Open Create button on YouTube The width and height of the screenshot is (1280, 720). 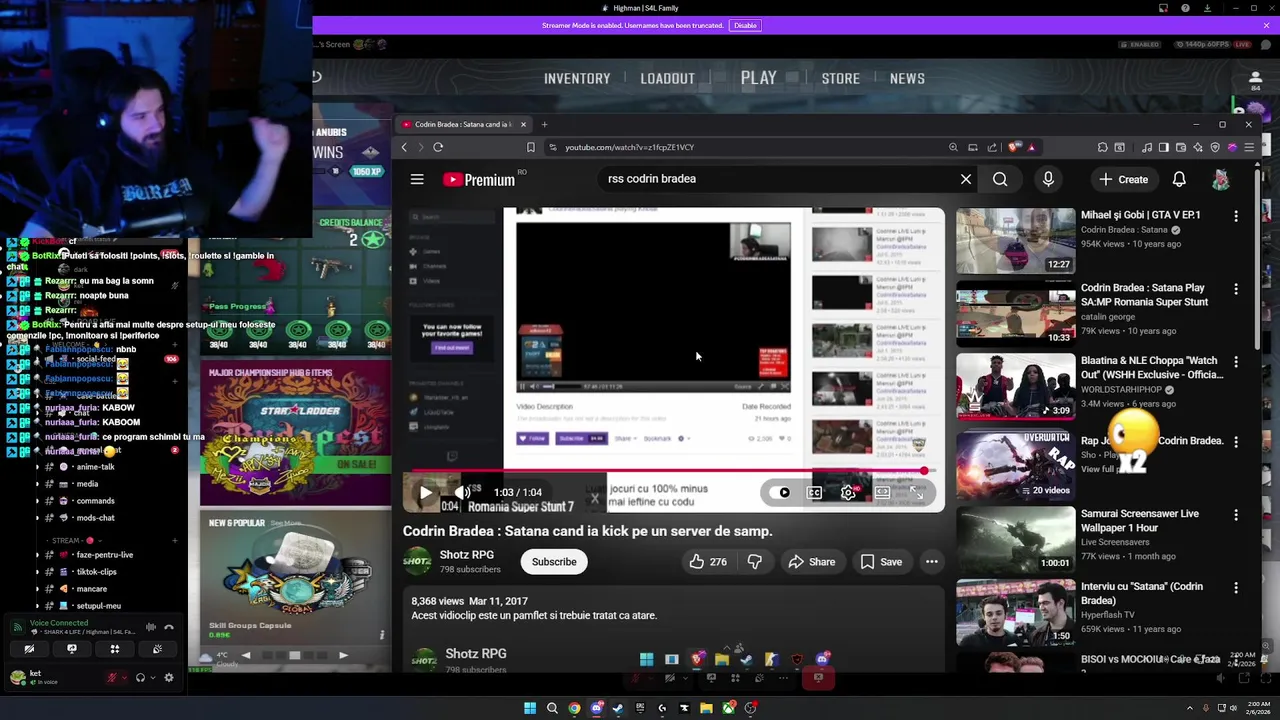pos(1123,179)
